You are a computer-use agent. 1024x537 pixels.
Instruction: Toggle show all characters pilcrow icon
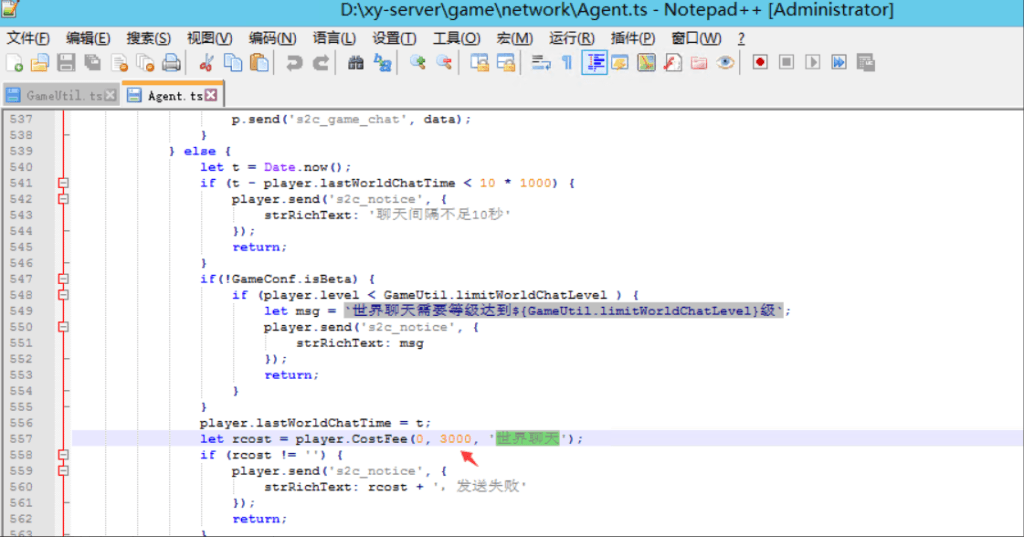point(567,63)
